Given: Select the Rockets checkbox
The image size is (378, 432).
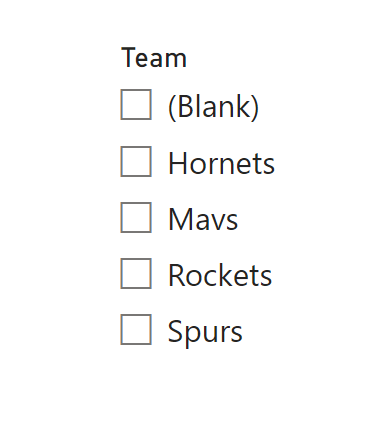Looking at the screenshot, I should pyautogui.click(x=136, y=273).
